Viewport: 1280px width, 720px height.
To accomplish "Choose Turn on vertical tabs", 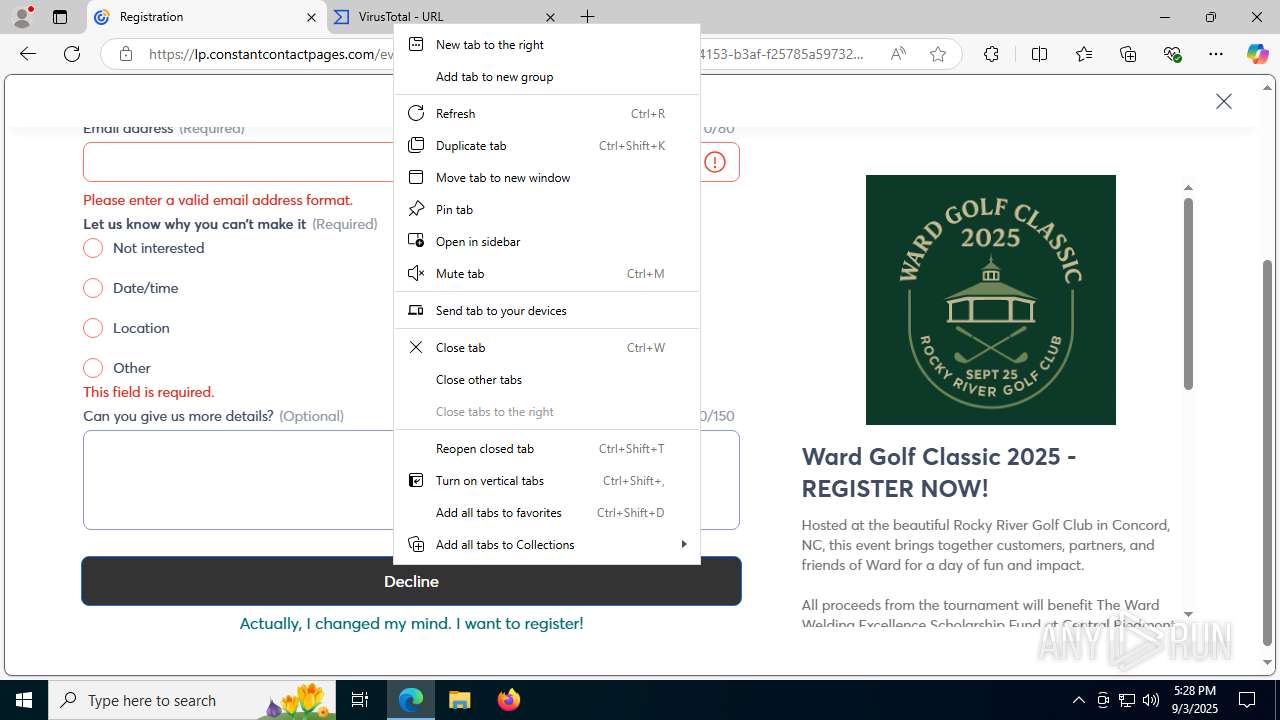I will (547, 481).
